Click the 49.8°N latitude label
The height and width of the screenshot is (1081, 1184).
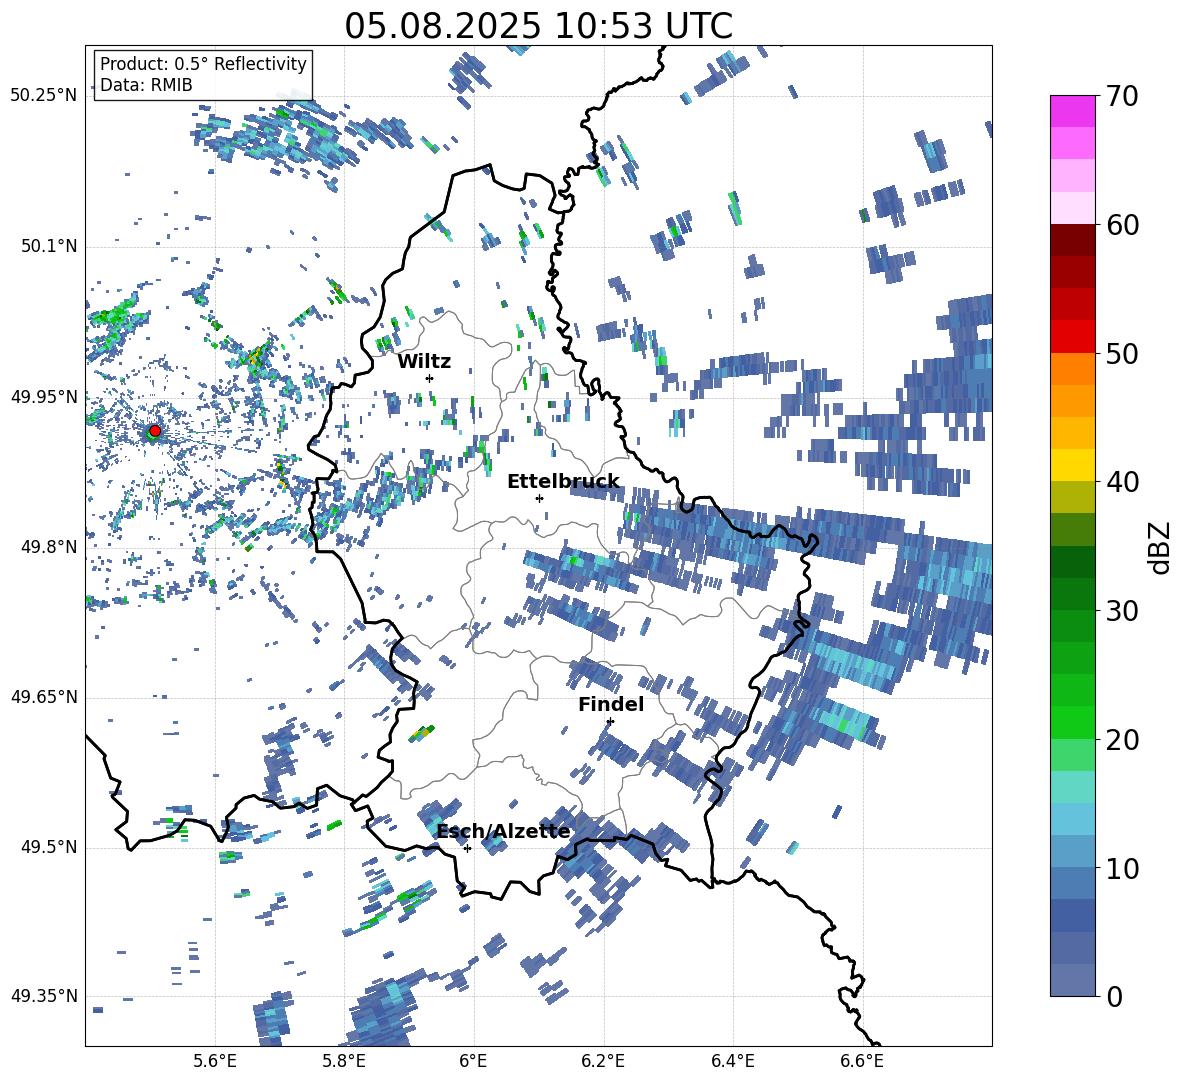(49, 547)
